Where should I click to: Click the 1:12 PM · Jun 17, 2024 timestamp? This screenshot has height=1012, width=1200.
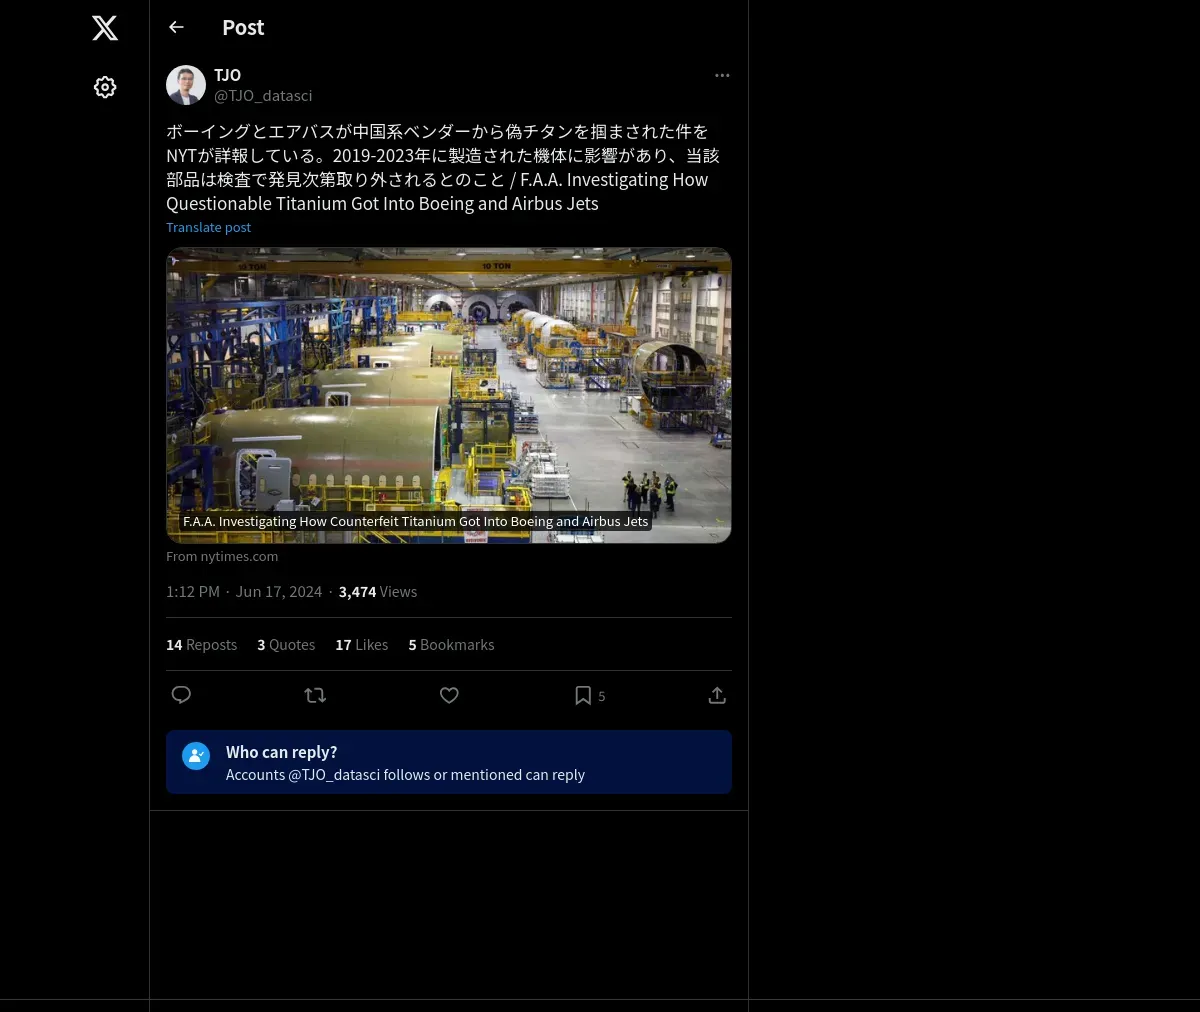[x=244, y=592]
